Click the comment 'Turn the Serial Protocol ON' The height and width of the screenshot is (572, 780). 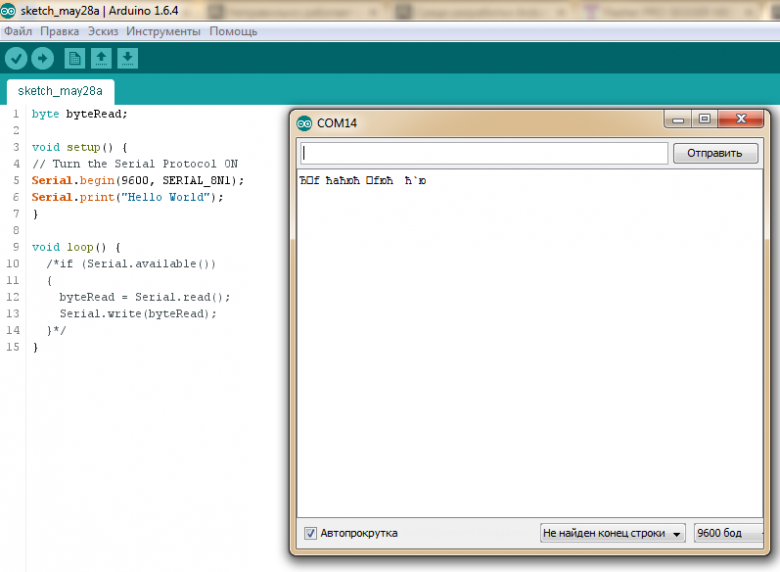click(145, 164)
